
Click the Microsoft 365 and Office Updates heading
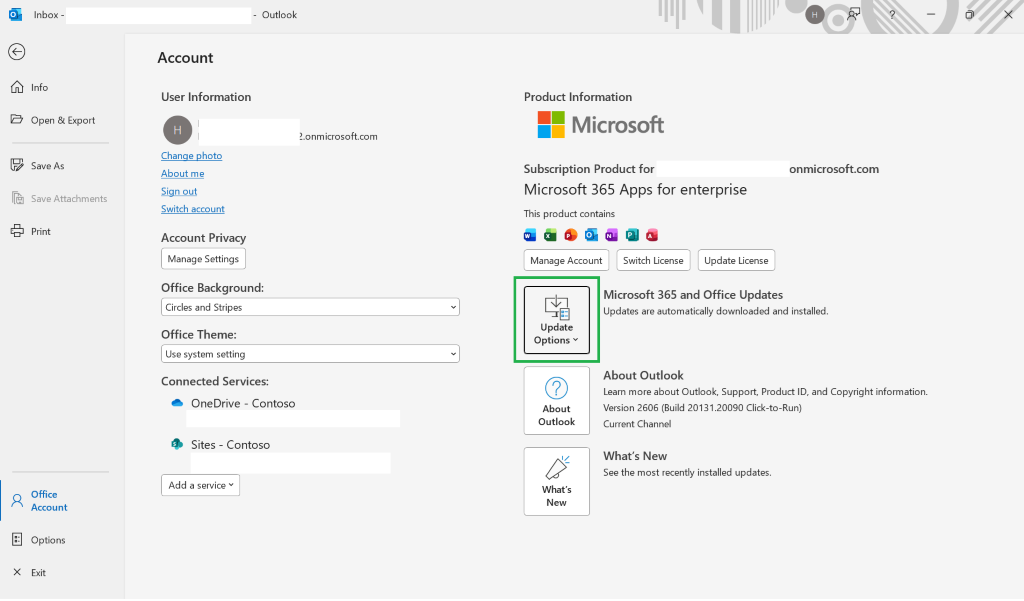tap(693, 295)
